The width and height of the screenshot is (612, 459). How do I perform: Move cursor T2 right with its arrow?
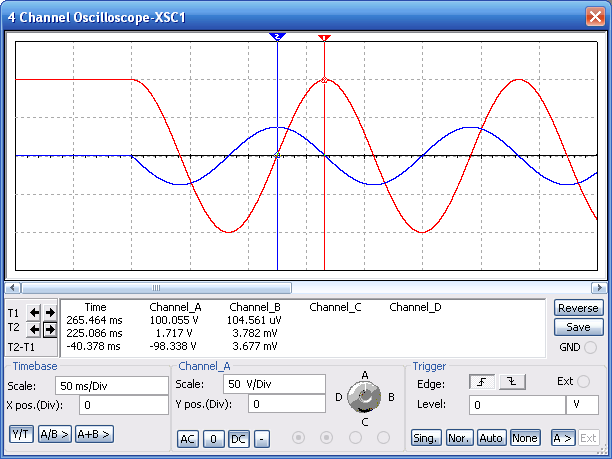[50, 330]
